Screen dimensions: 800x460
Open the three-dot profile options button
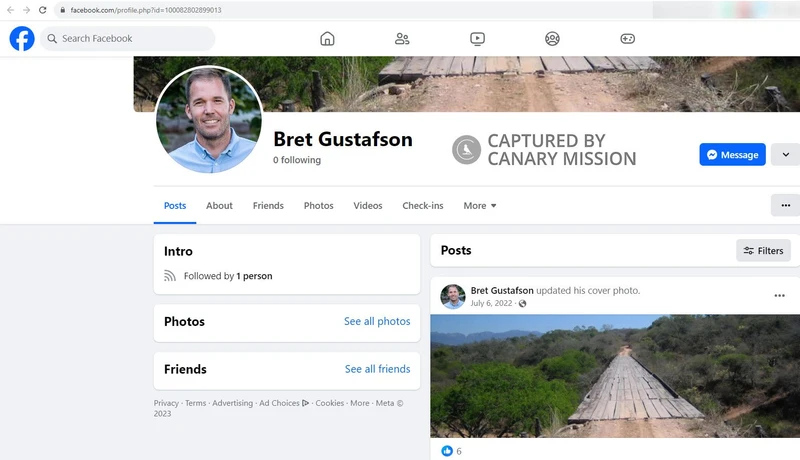click(x=785, y=206)
